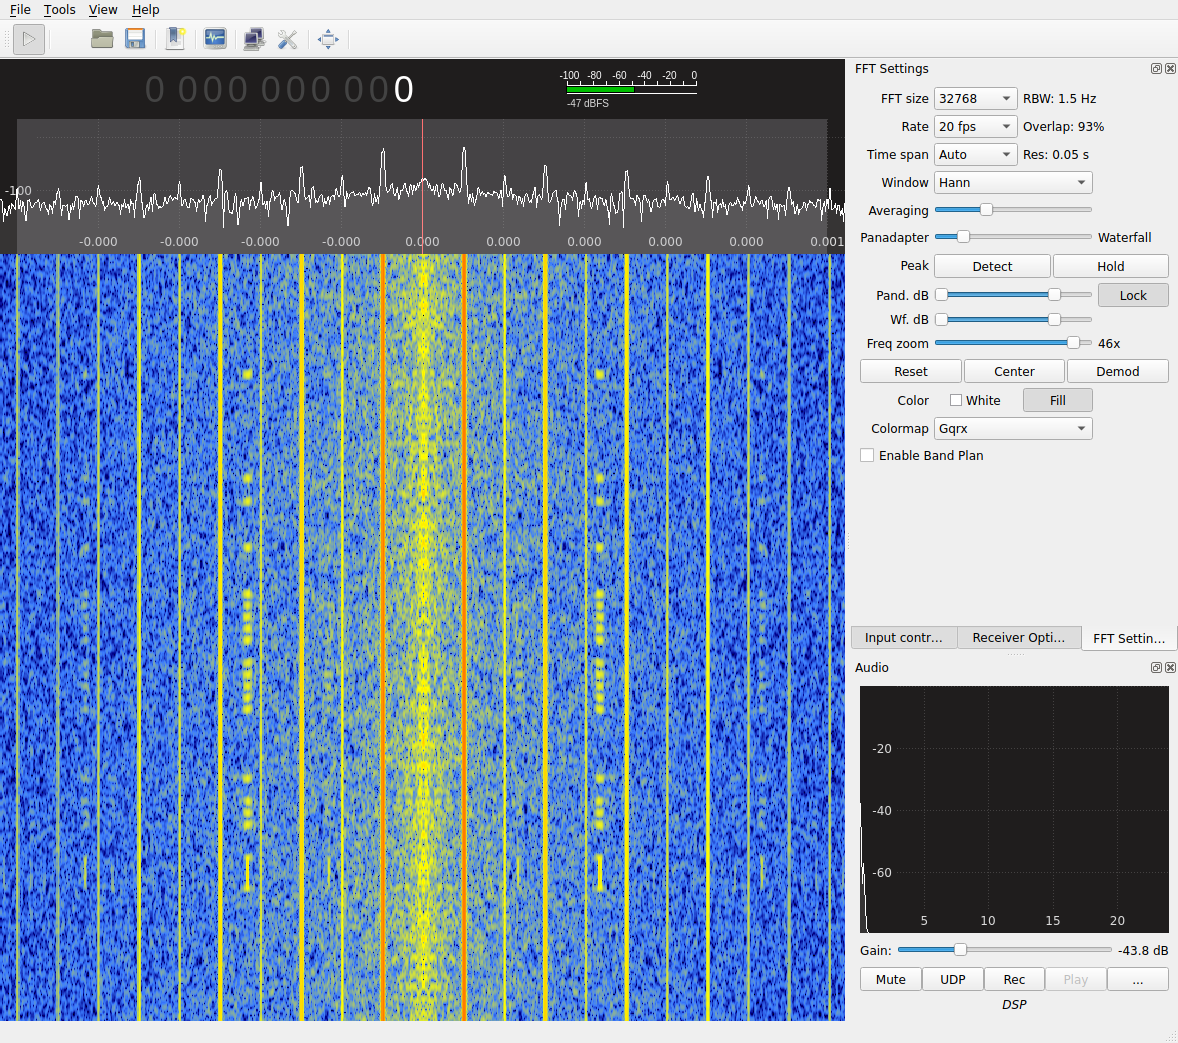Toggle fullscreen with the four-arrows icon
Image resolution: width=1178 pixels, height=1043 pixels.
pyautogui.click(x=328, y=39)
